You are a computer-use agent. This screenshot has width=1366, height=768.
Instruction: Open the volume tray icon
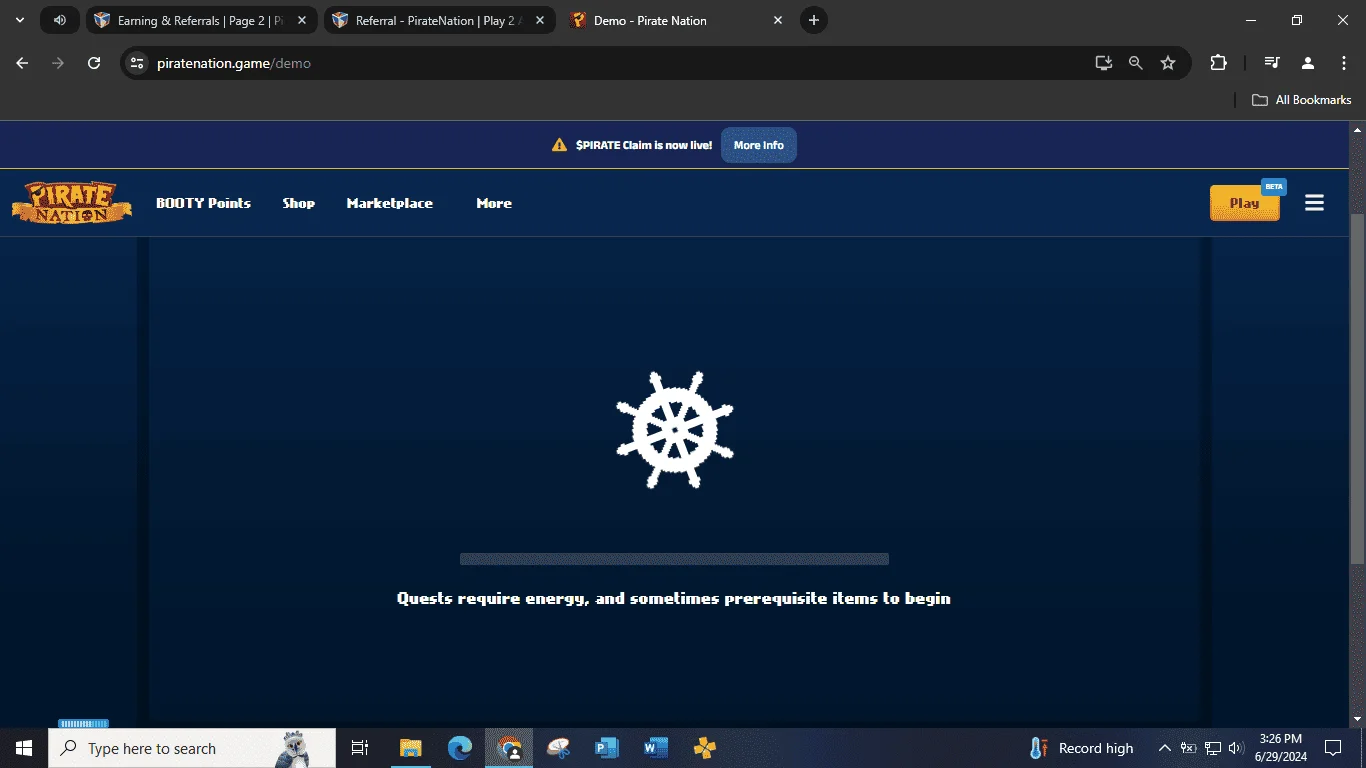(x=1236, y=748)
